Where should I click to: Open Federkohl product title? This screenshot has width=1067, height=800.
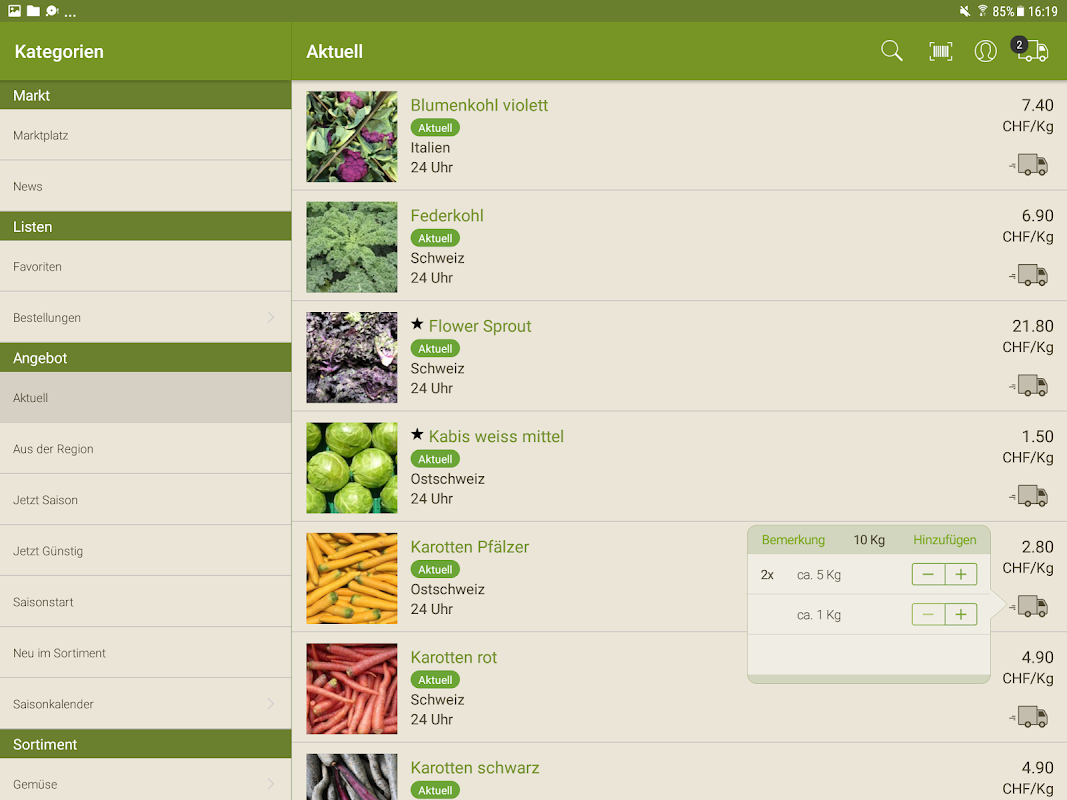(447, 215)
